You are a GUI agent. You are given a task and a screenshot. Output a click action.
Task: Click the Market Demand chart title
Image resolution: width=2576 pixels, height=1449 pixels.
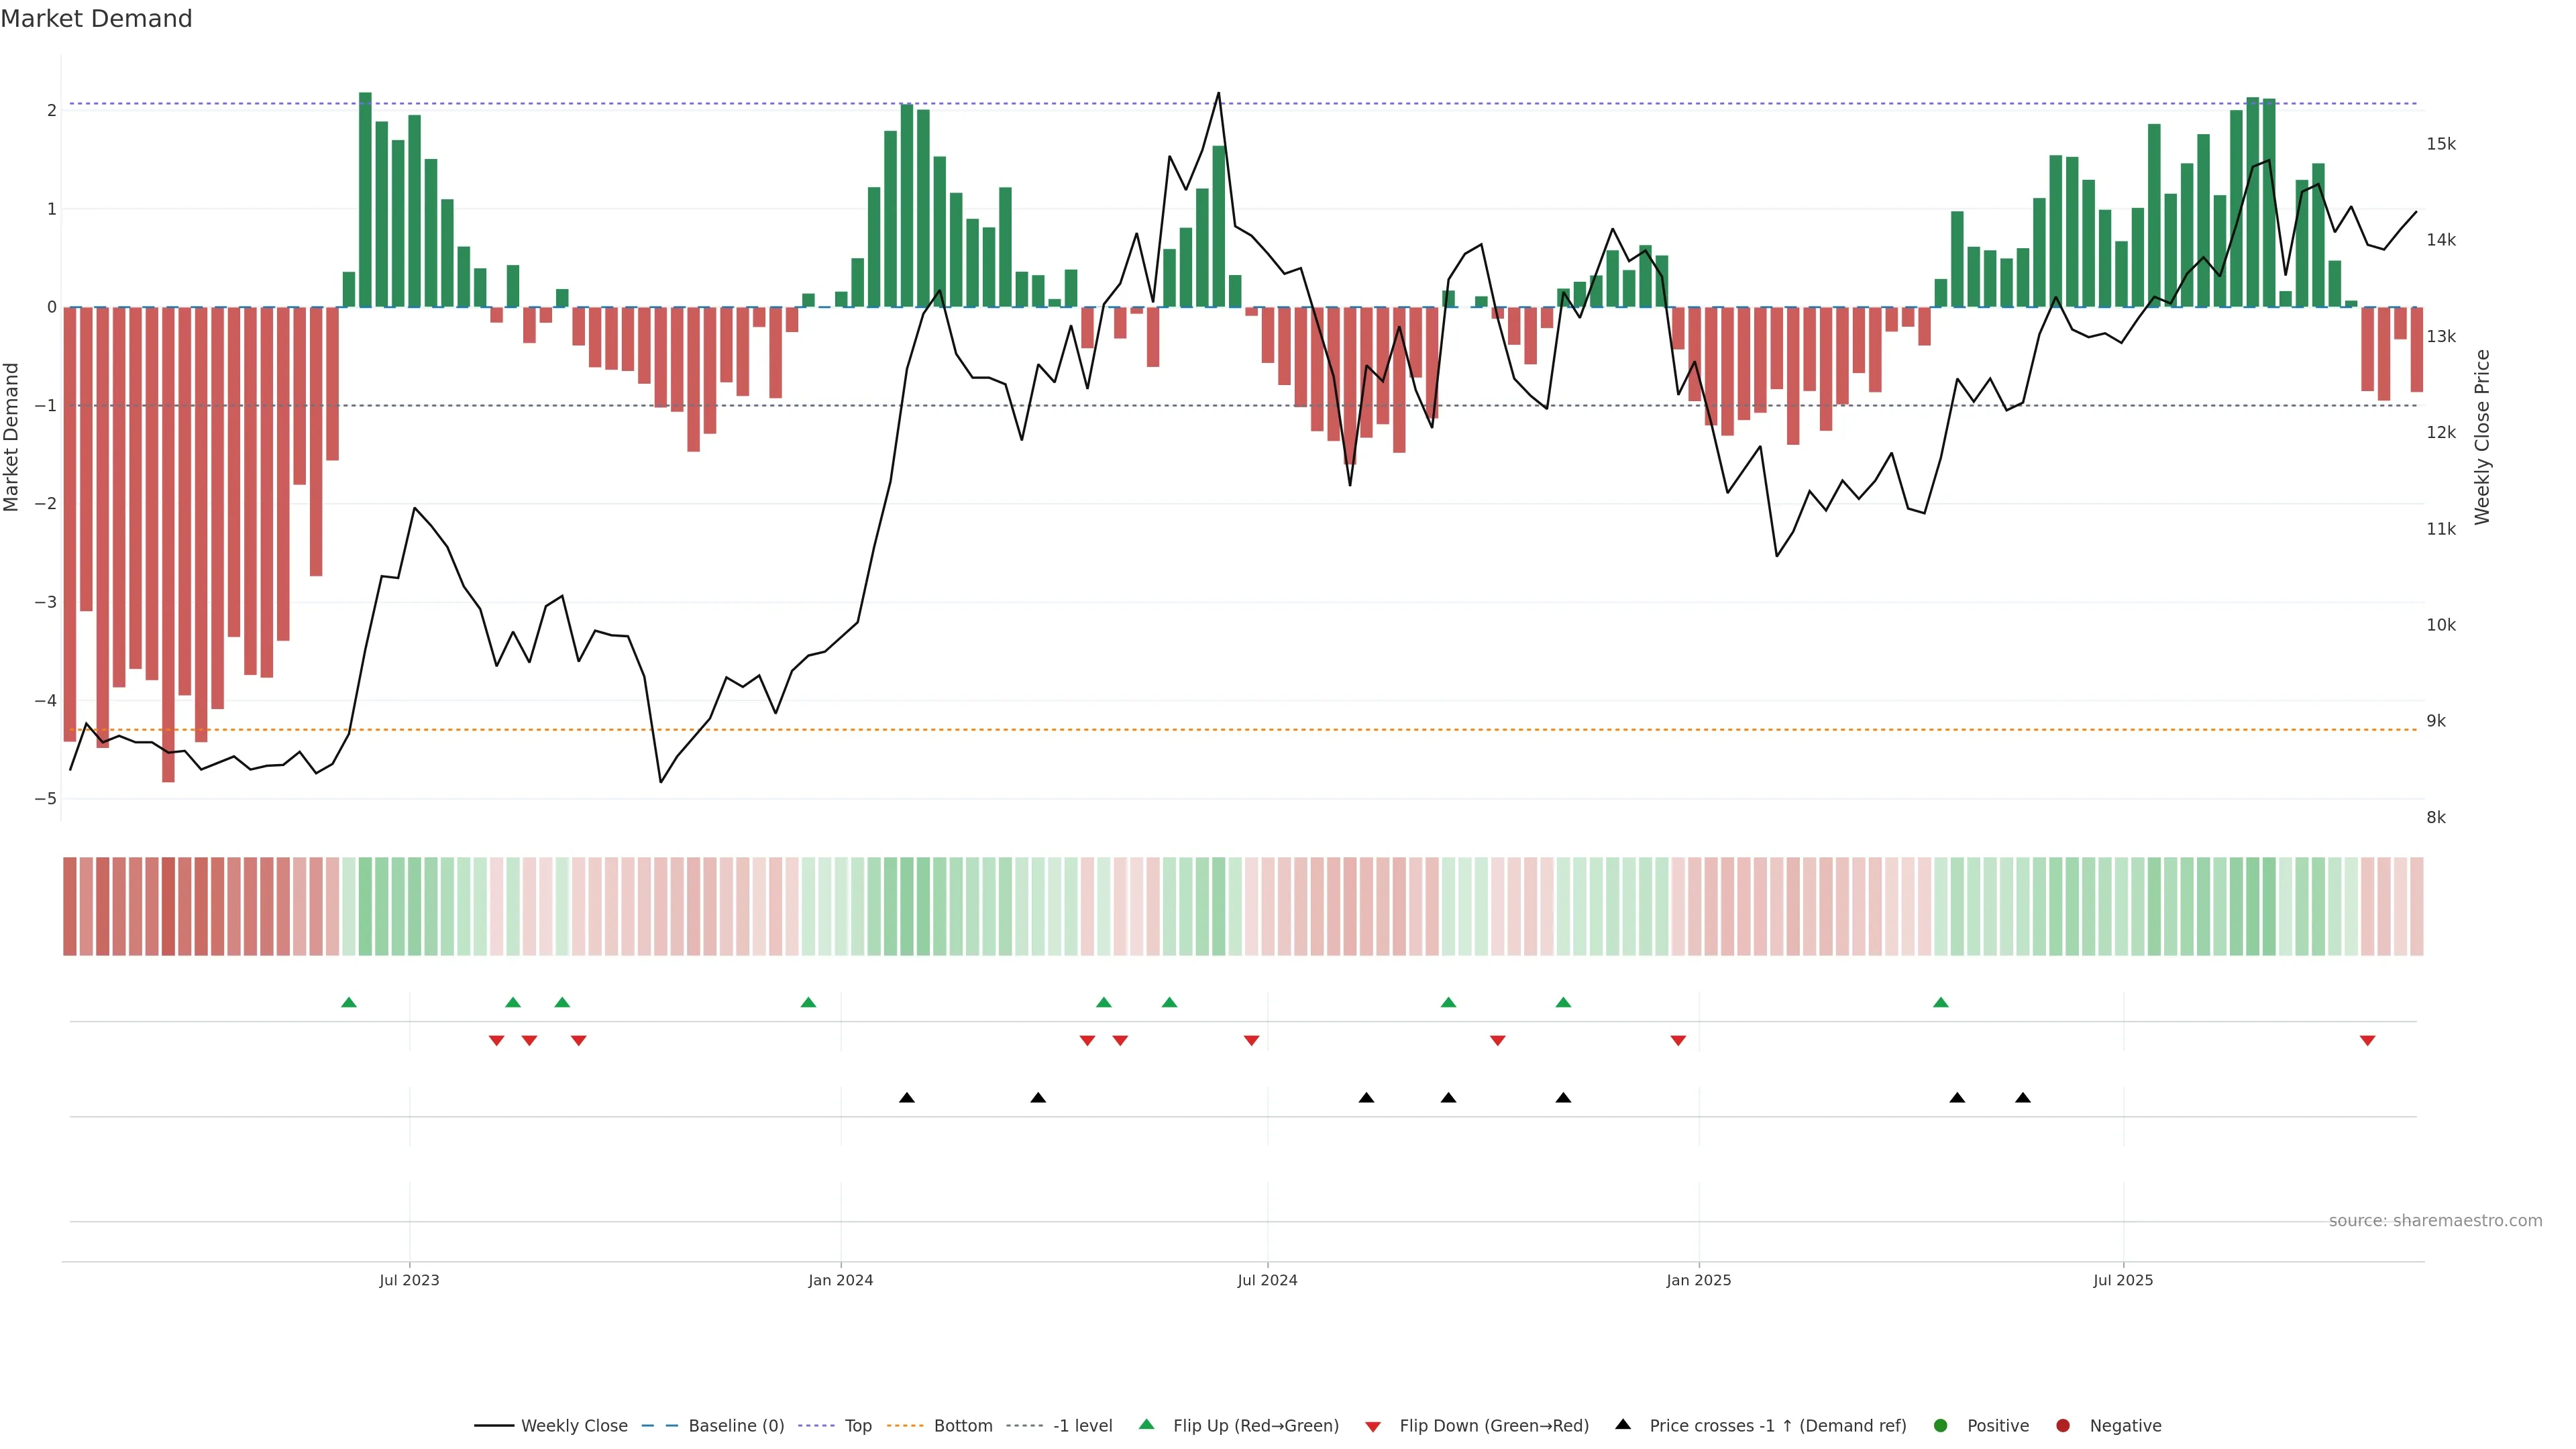click(96, 19)
